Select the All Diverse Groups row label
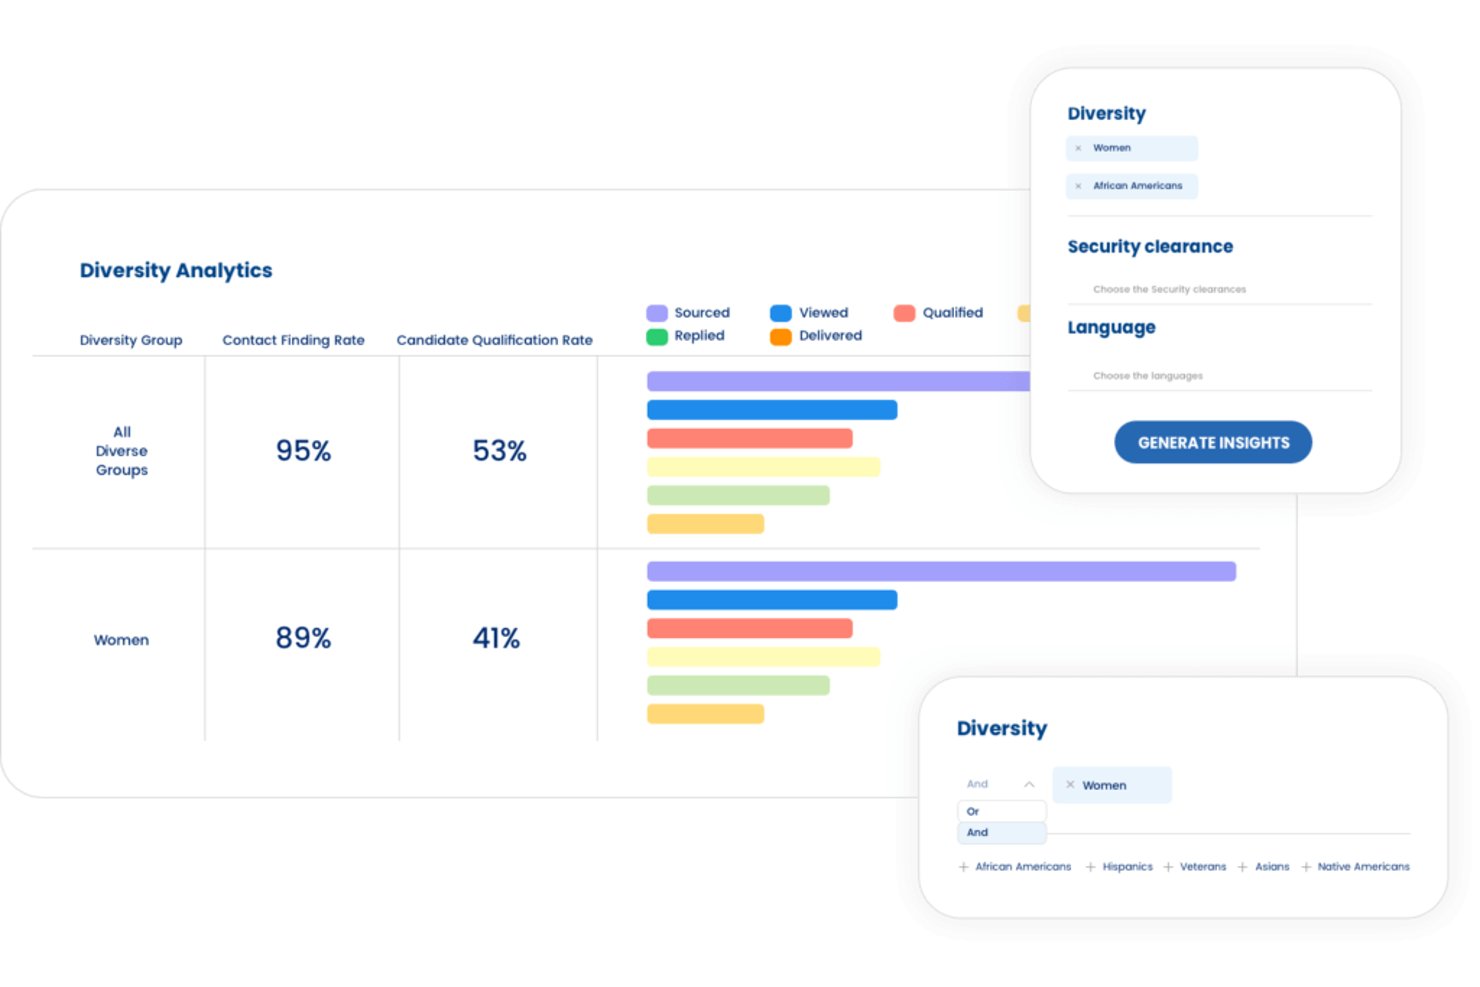The image size is (1480, 987). [122, 451]
